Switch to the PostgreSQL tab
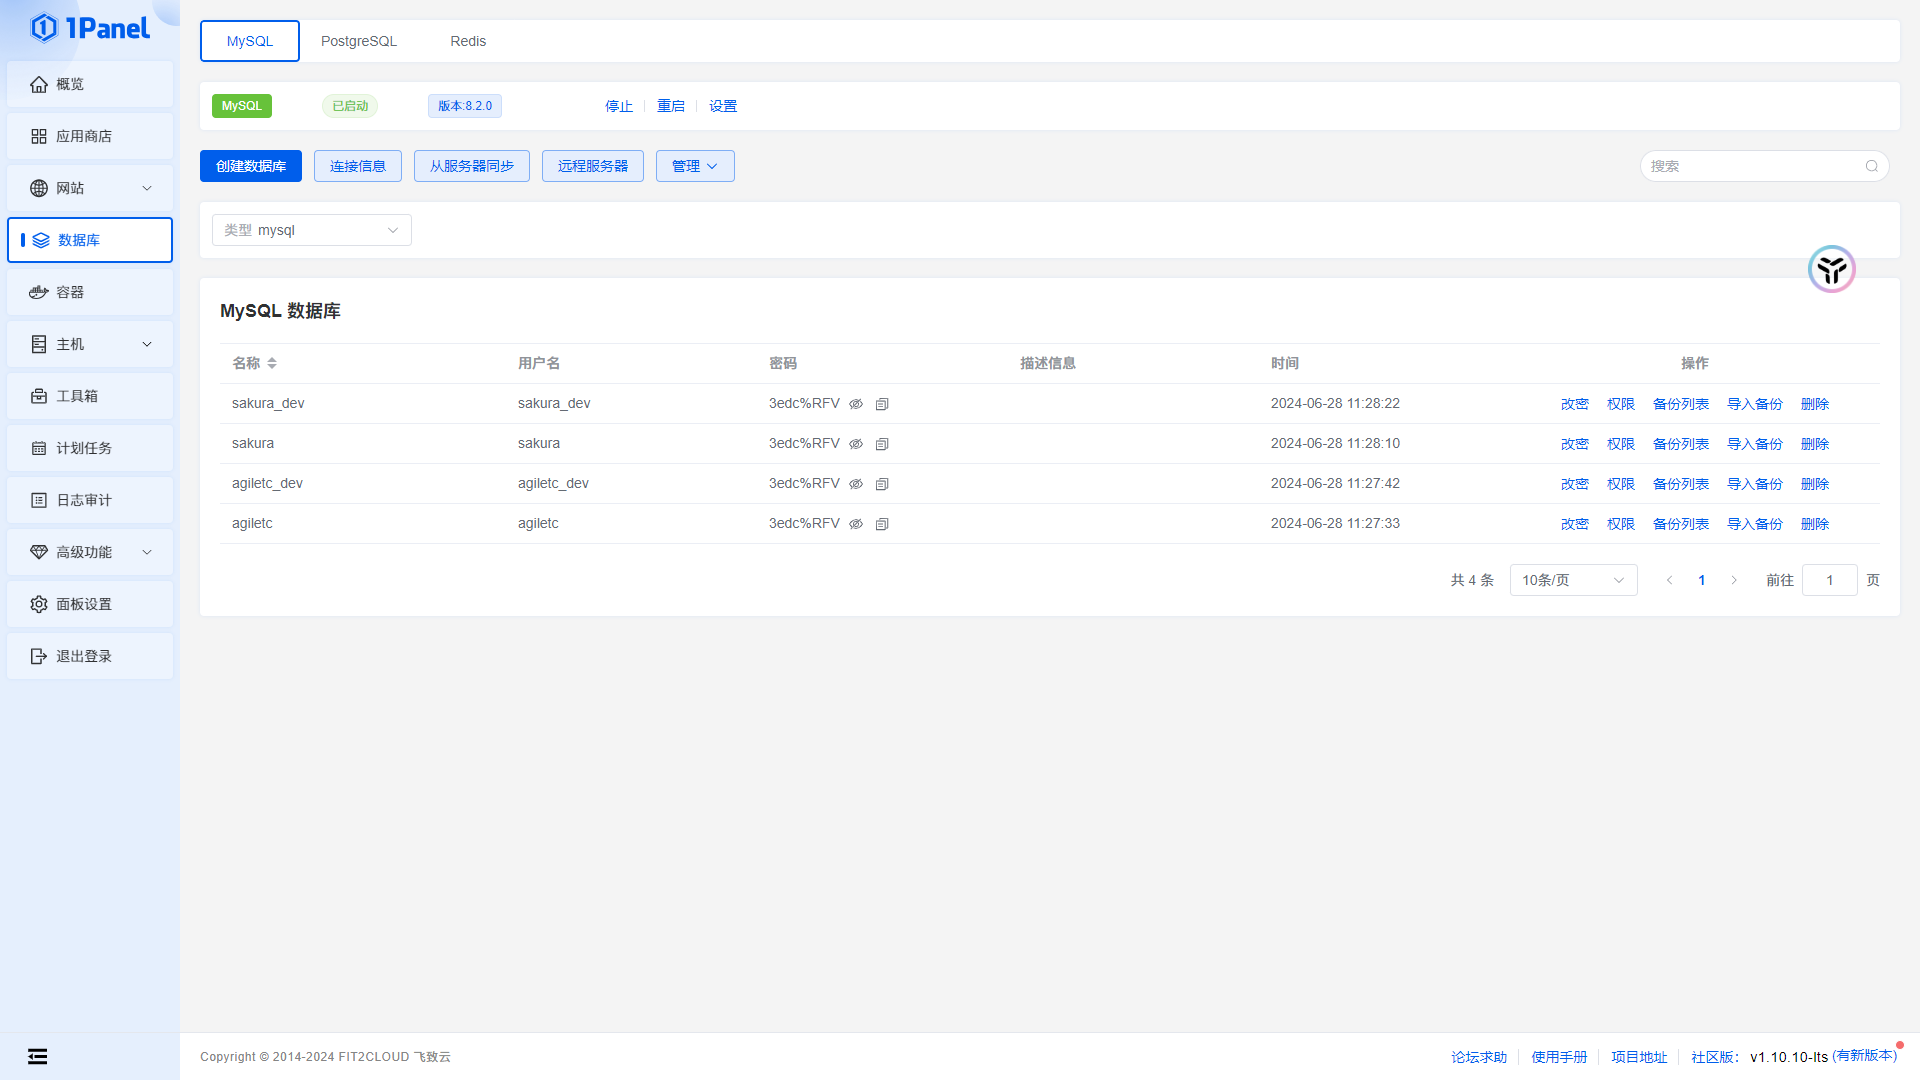Viewport: 1920px width, 1080px height. click(x=359, y=41)
